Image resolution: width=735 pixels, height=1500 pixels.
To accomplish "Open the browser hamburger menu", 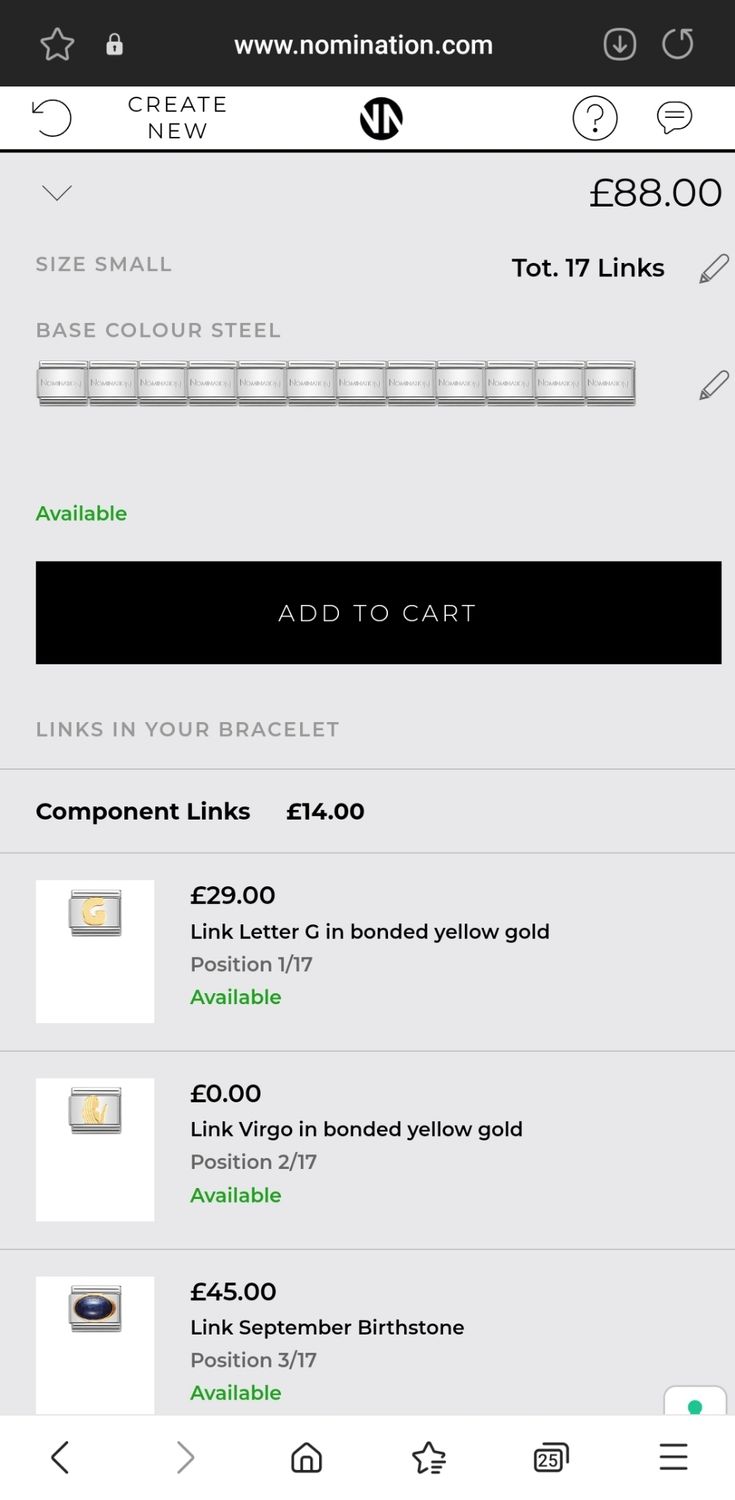I will tap(673, 1457).
